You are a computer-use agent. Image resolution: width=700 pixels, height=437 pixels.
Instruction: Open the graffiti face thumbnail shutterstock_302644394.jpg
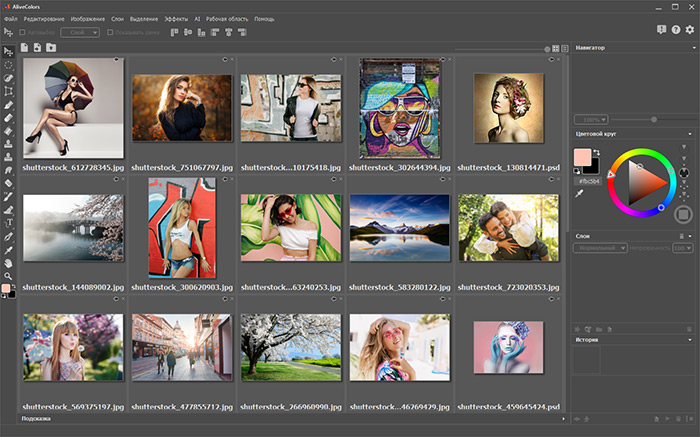(x=400, y=107)
